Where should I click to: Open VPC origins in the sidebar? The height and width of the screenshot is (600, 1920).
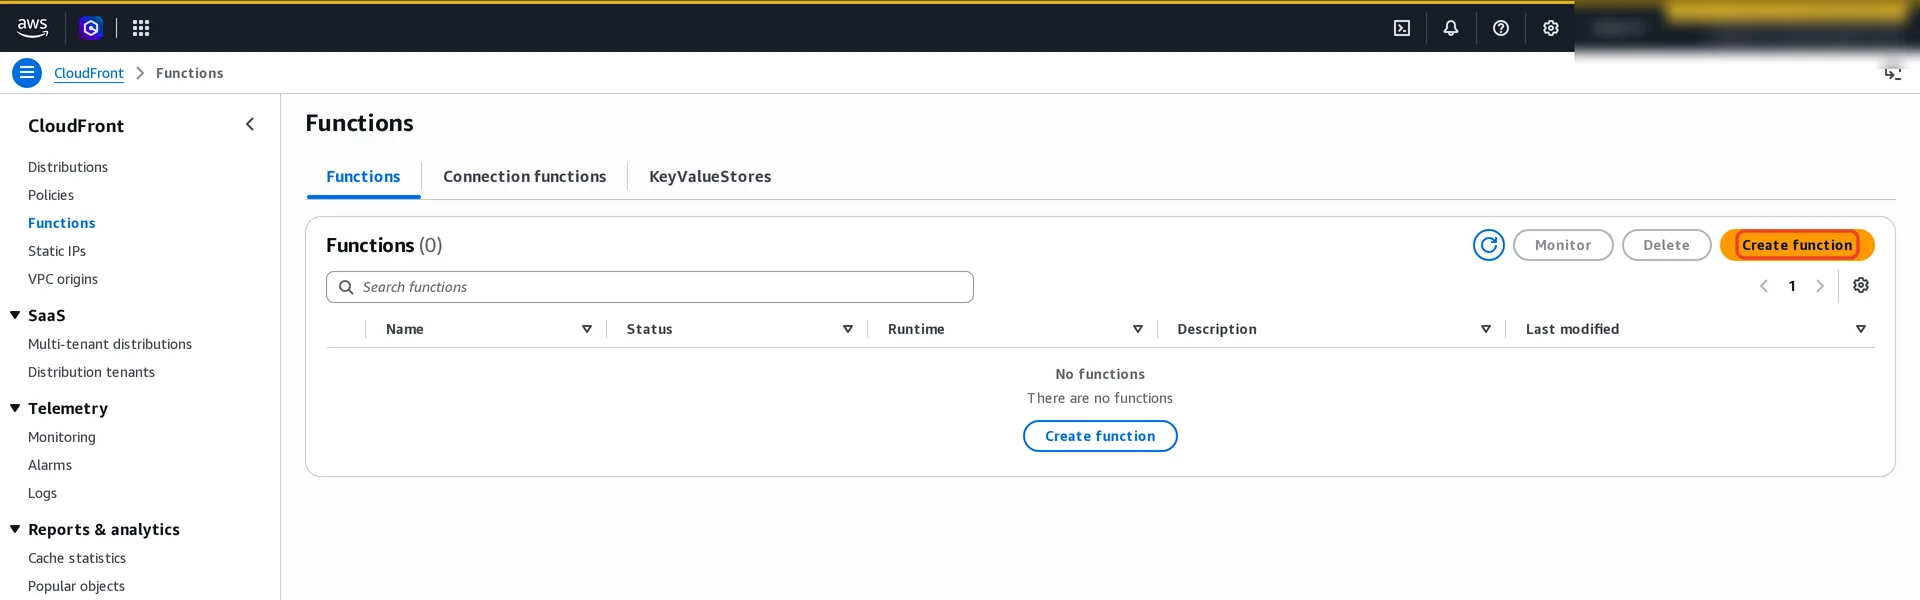[x=63, y=279]
